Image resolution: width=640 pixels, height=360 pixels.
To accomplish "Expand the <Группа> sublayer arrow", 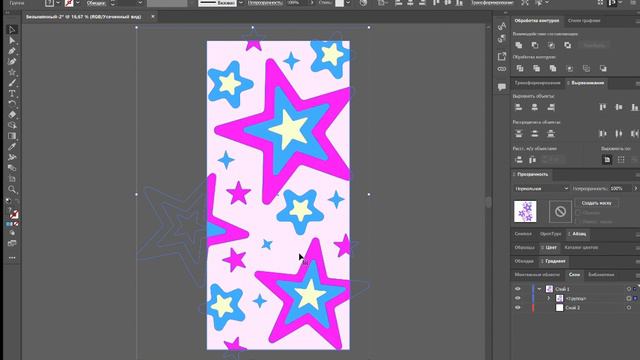I will (549, 298).
